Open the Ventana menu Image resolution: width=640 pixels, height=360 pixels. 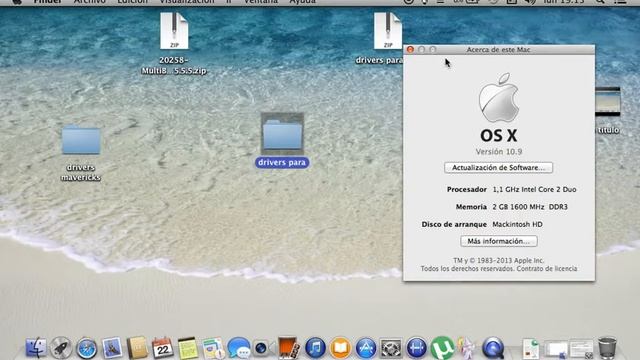(x=261, y=2)
